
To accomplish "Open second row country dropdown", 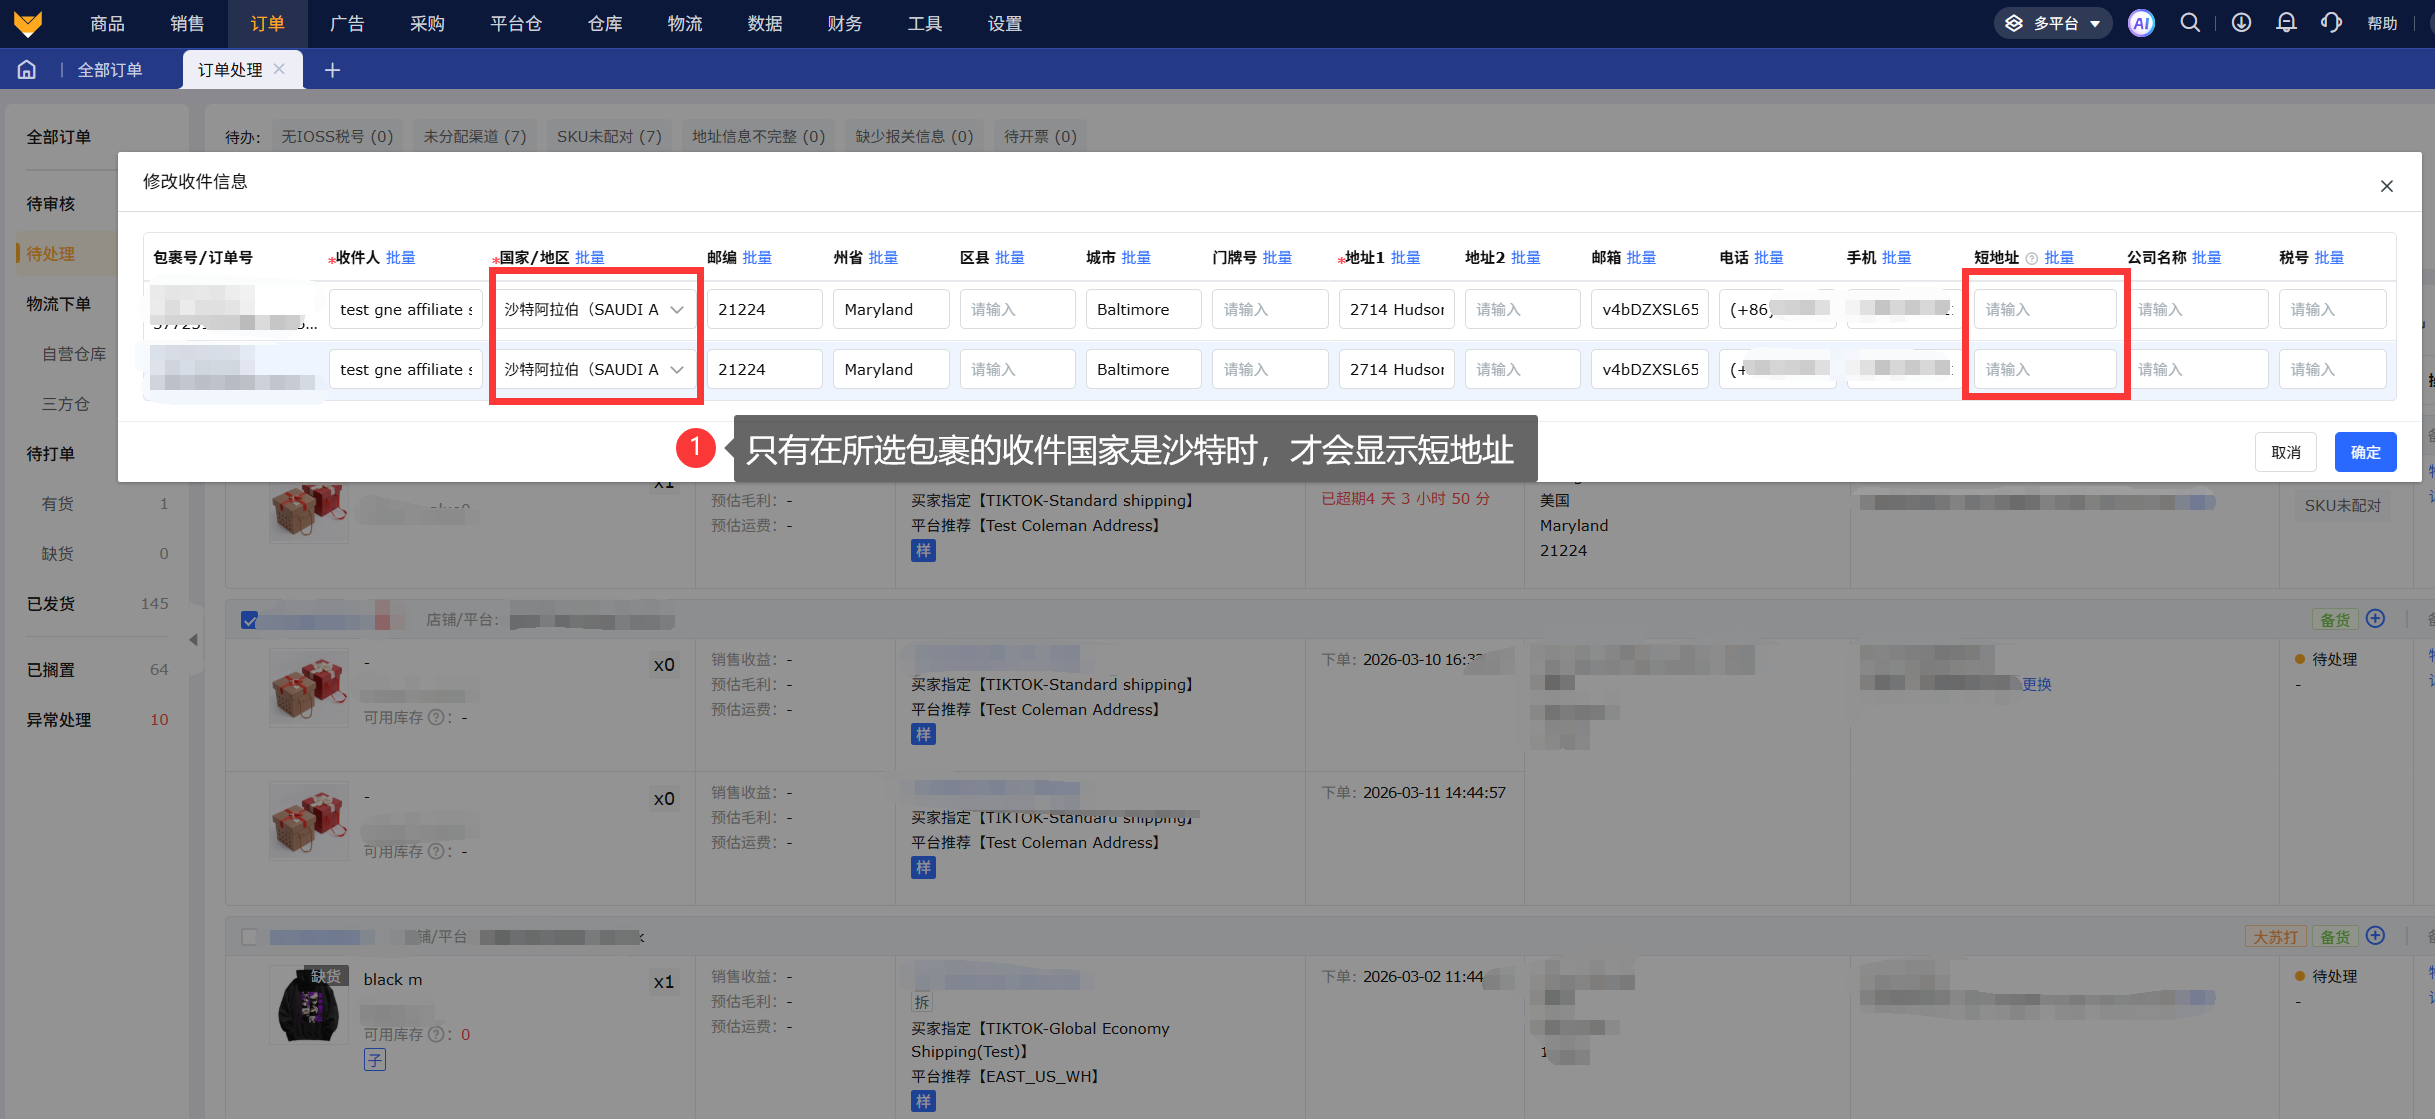I will 595,369.
